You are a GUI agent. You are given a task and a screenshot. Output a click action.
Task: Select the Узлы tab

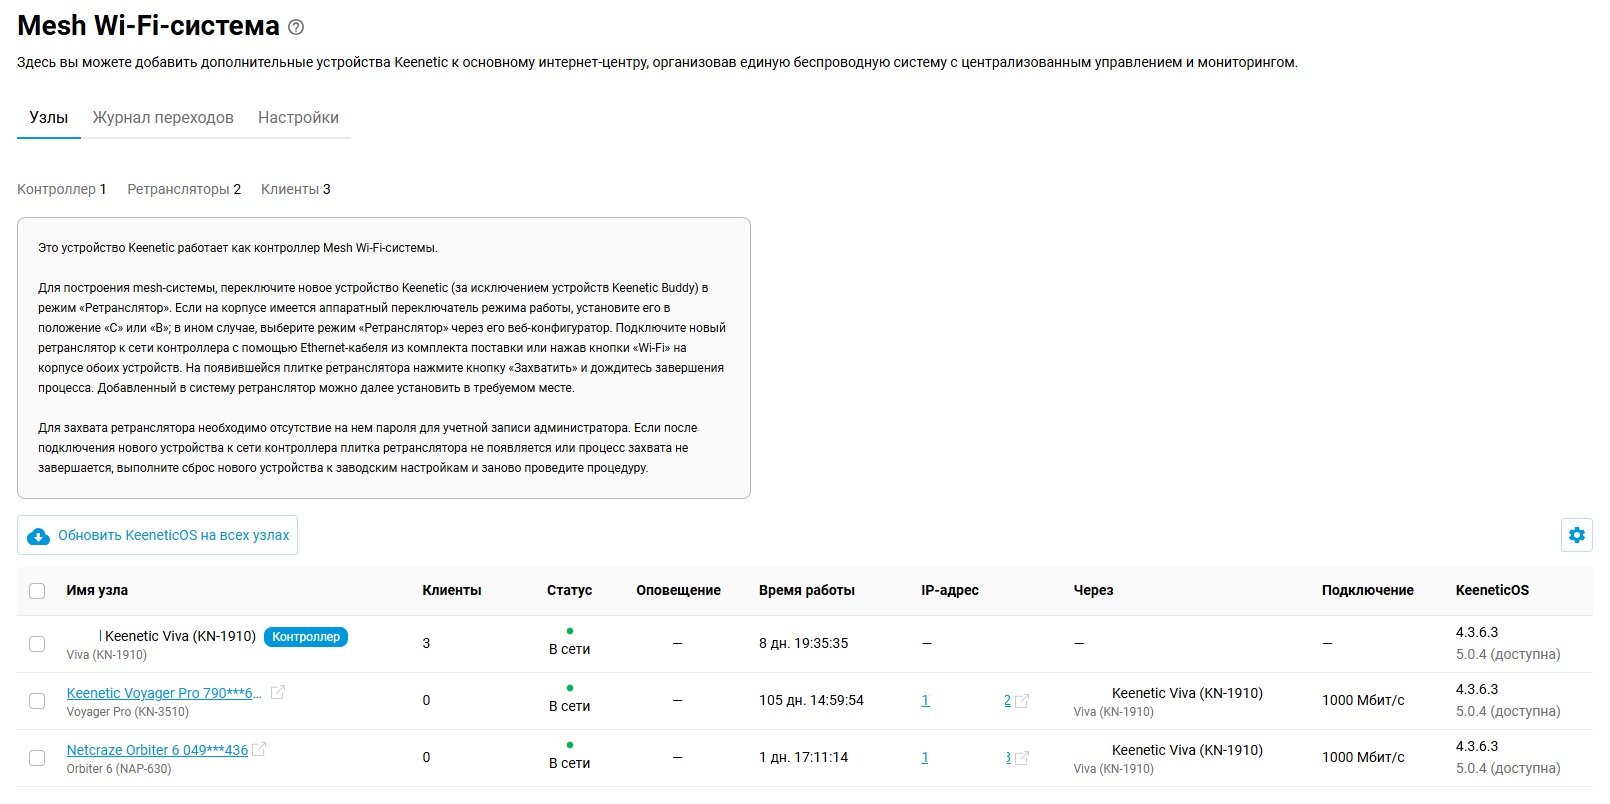[49, 118]
